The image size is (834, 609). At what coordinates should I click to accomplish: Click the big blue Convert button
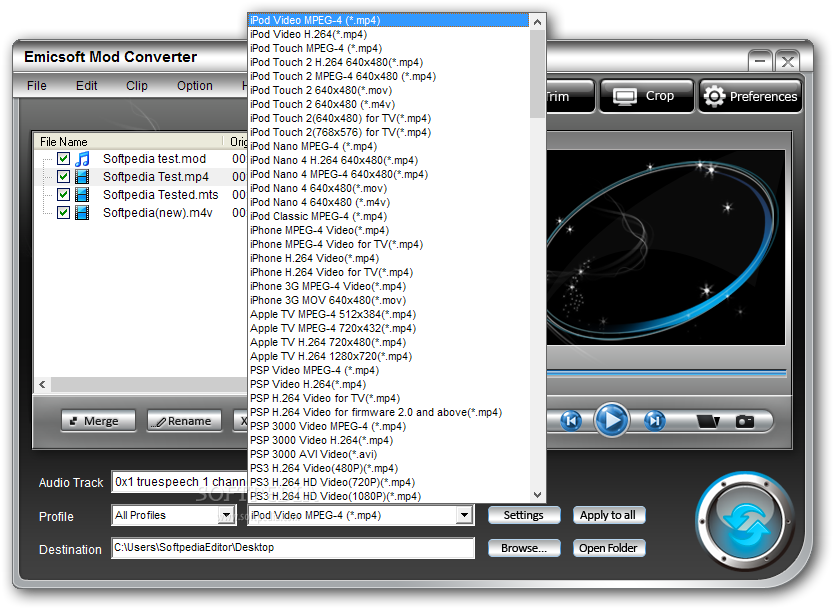click(745, 522)
